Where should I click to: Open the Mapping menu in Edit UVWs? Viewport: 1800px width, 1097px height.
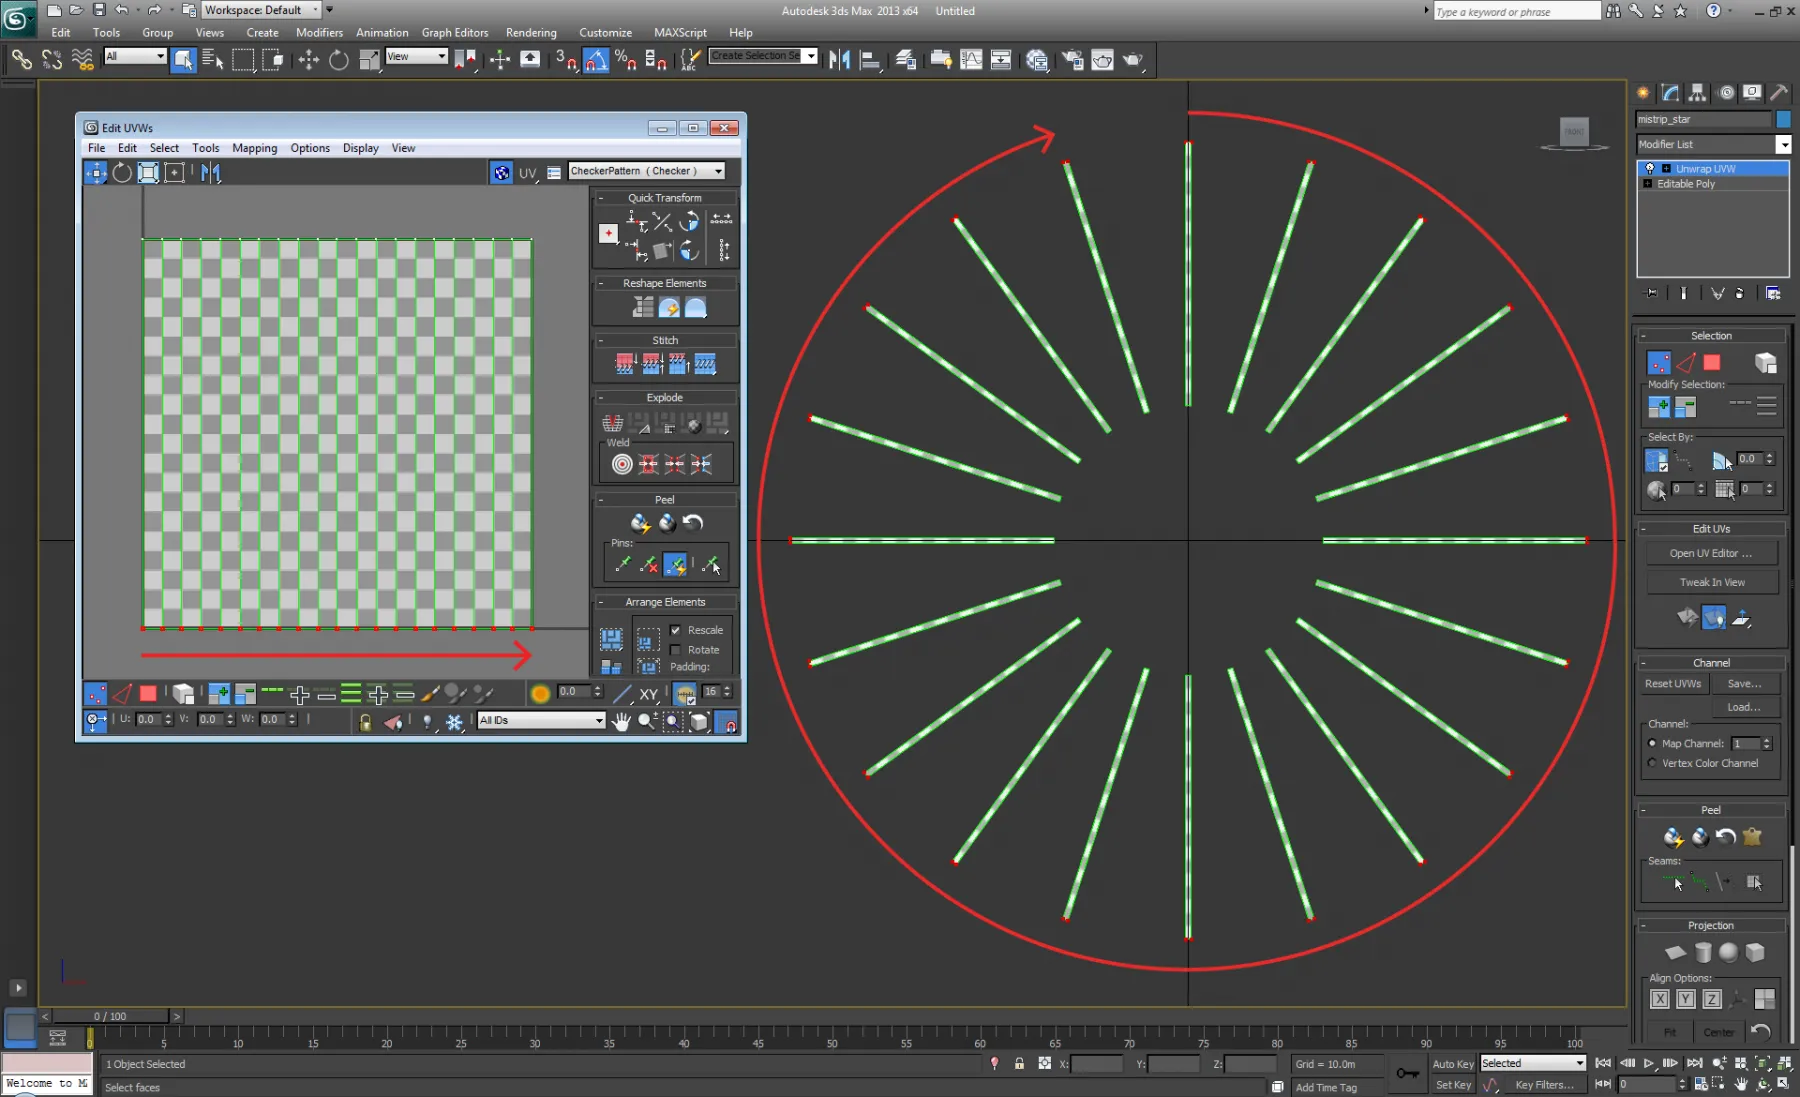tap(254, 148)
